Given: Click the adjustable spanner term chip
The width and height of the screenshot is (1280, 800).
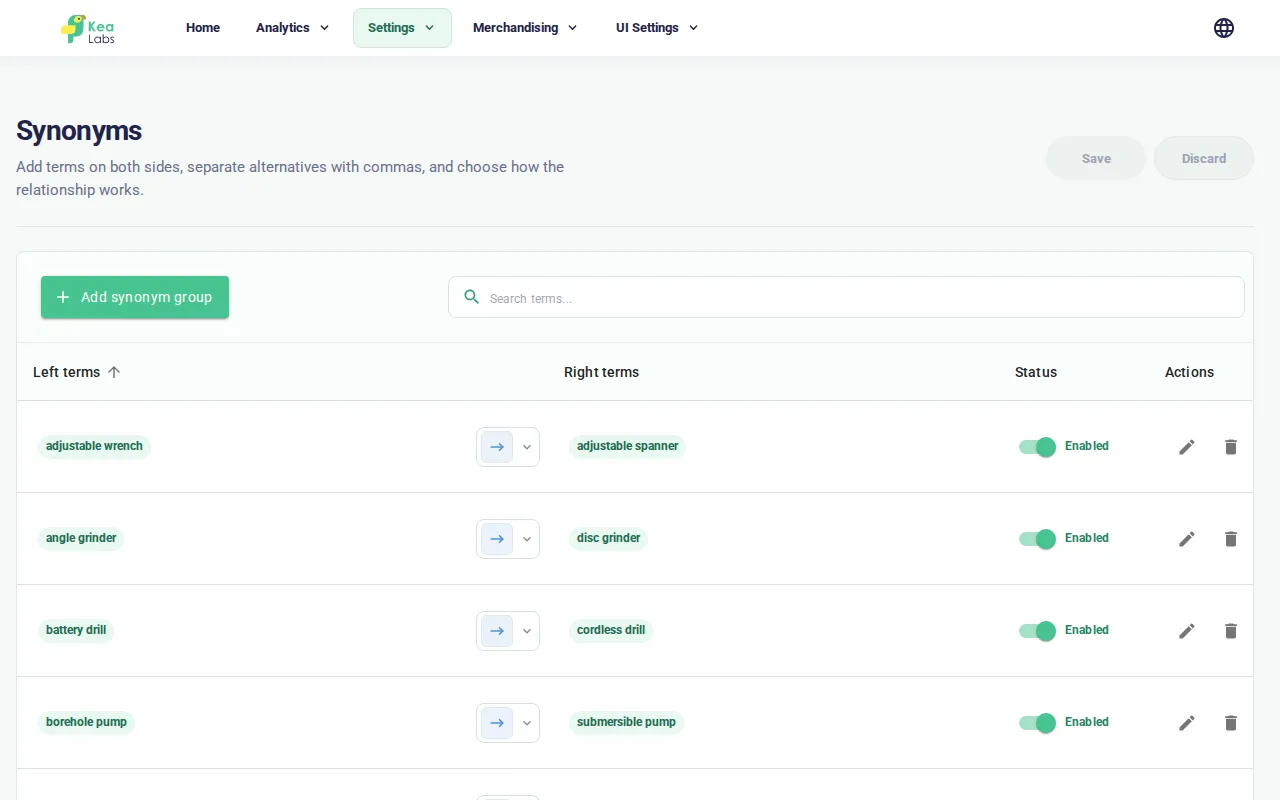Looking at the screenshot, I should [x=628, y=446].
